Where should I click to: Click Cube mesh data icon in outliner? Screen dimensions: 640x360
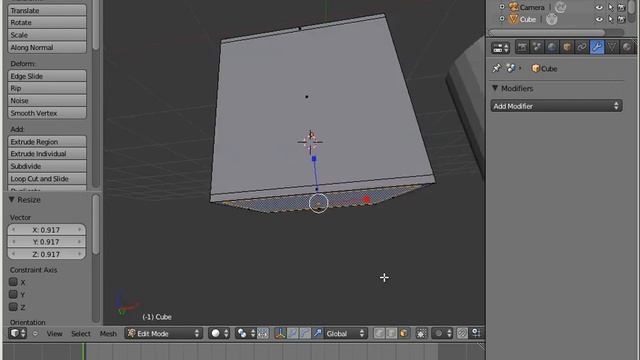click(551, 19)
